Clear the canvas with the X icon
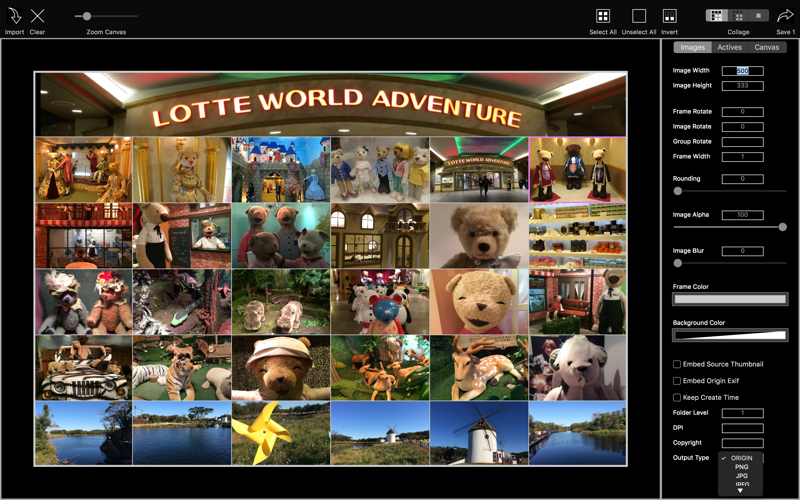This screenshot has height=500, width=800. click(37, 16)
